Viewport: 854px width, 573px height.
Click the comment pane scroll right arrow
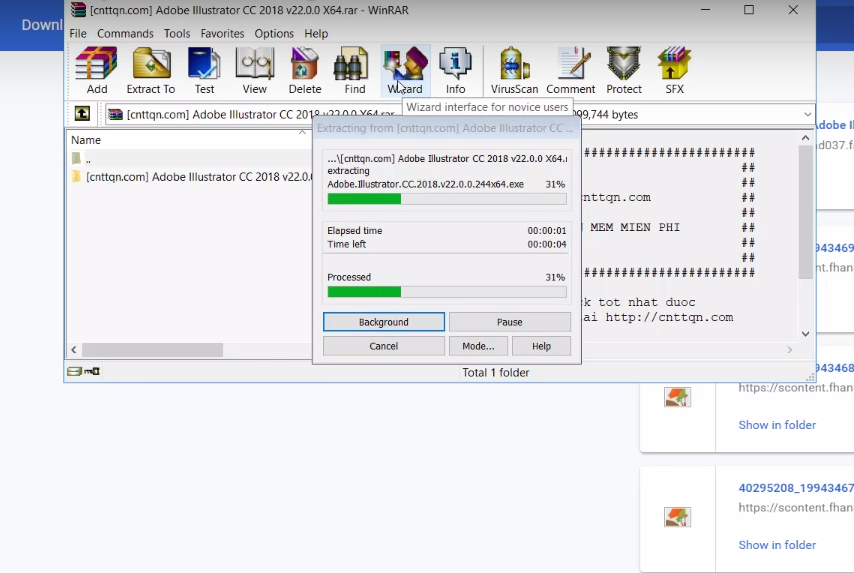coord(790,350)
